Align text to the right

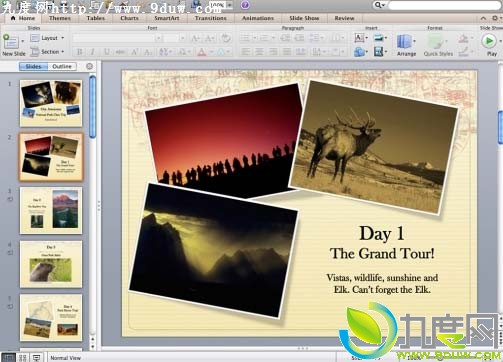coord(273,52)
